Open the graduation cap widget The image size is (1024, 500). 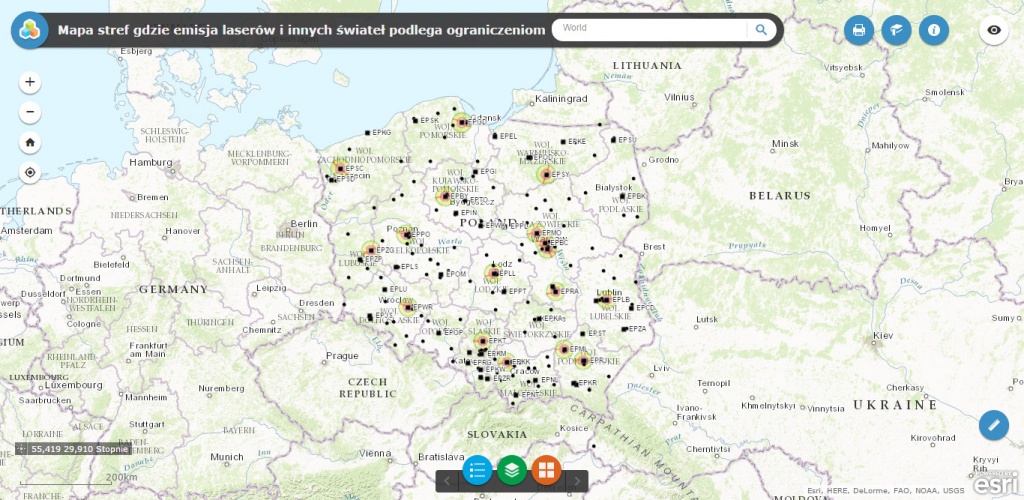(896, 30)
